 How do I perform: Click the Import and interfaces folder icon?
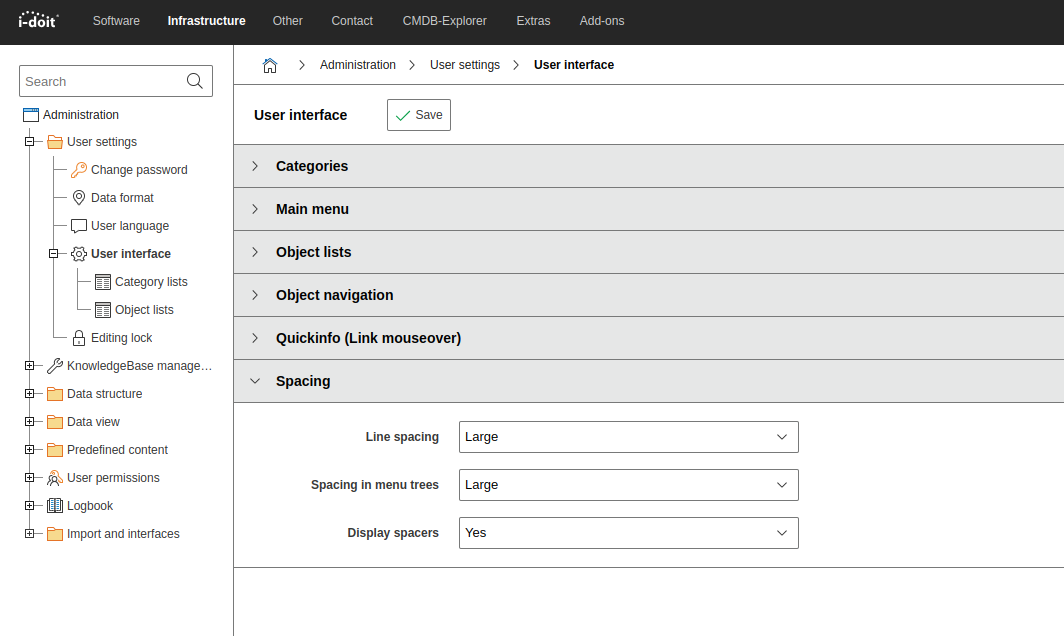click(x=55, y=534)
